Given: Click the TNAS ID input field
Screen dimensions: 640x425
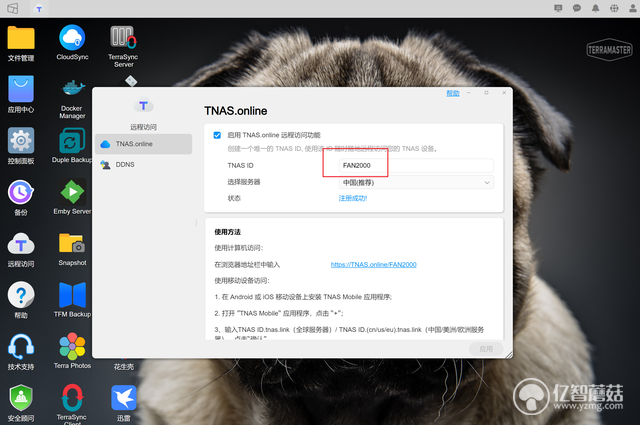Looking at the screenshot, I should pyautogui.click(x=416, y=165).
